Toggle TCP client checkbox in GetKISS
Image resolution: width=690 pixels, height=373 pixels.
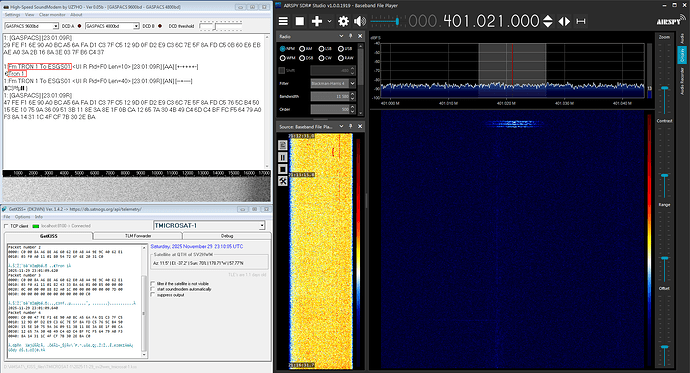coord(6,226)
